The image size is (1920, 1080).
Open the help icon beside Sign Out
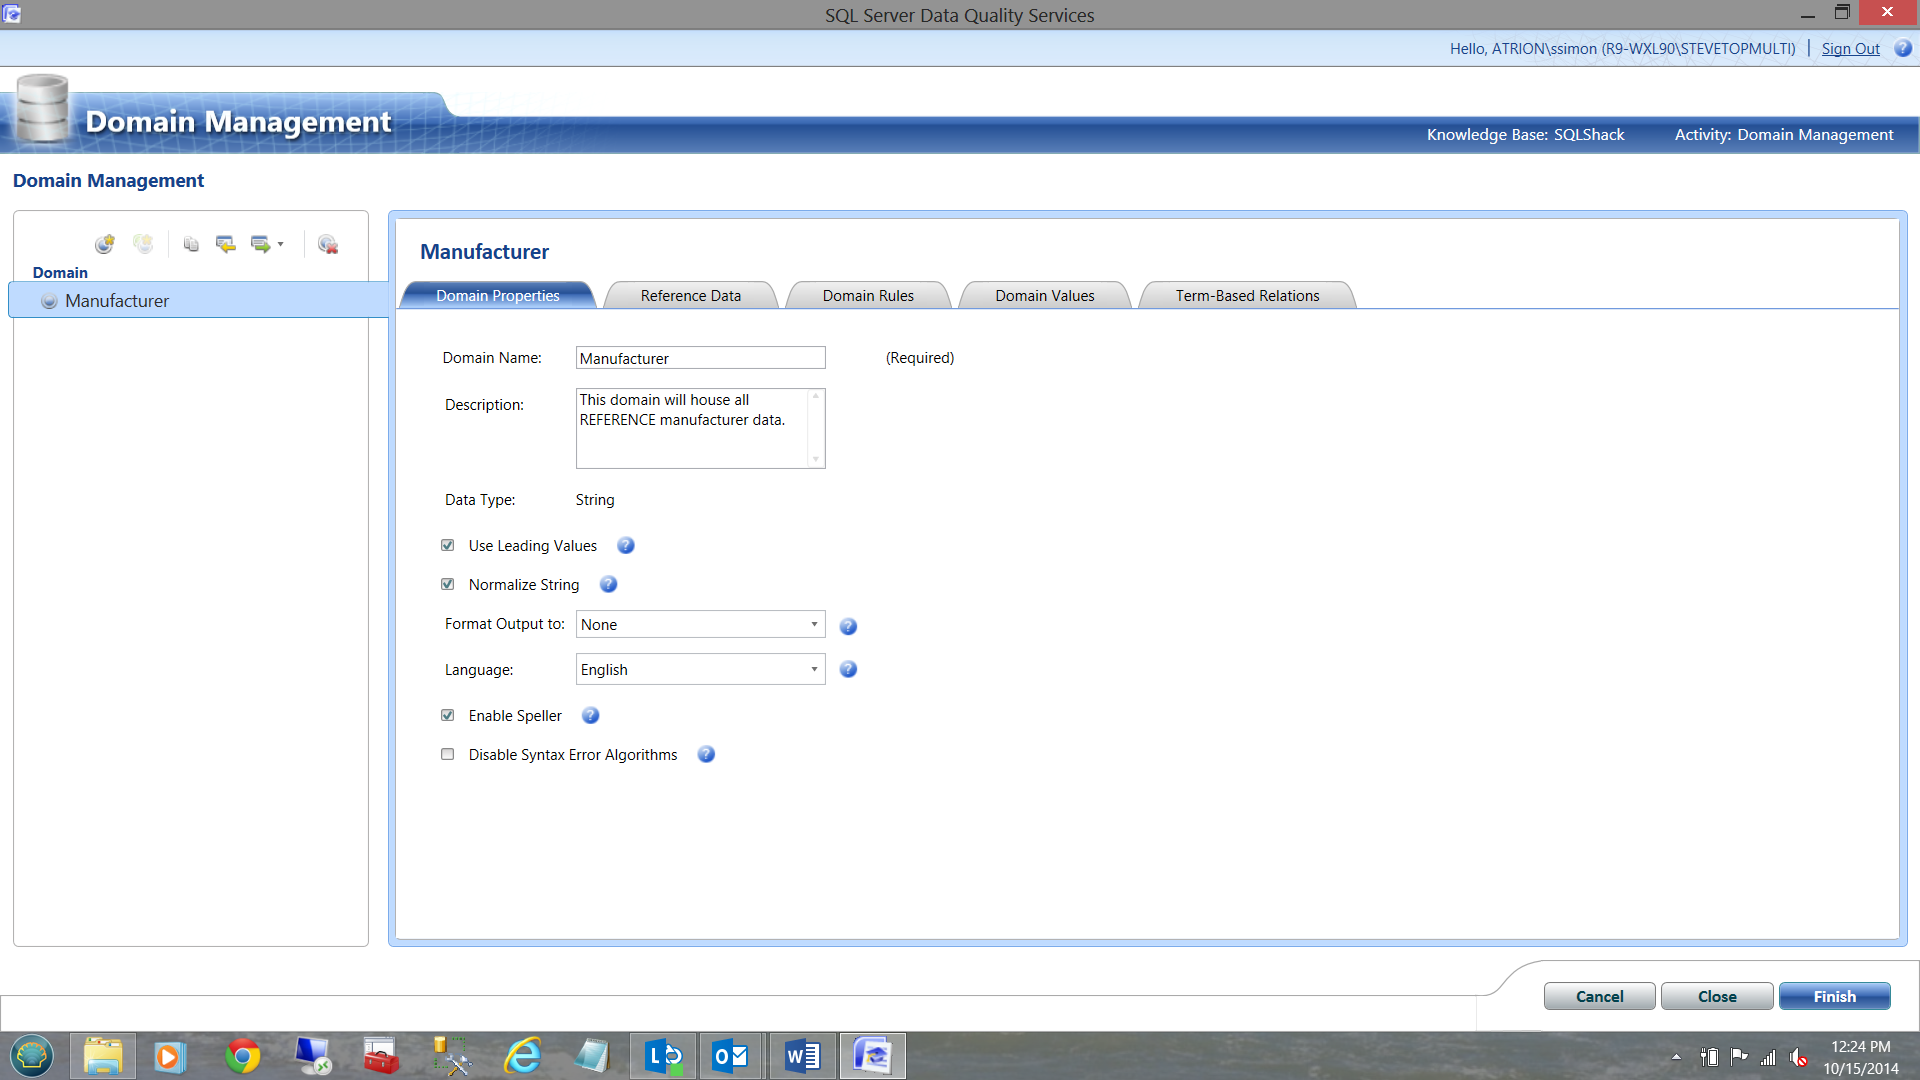tap(1903, 48)
